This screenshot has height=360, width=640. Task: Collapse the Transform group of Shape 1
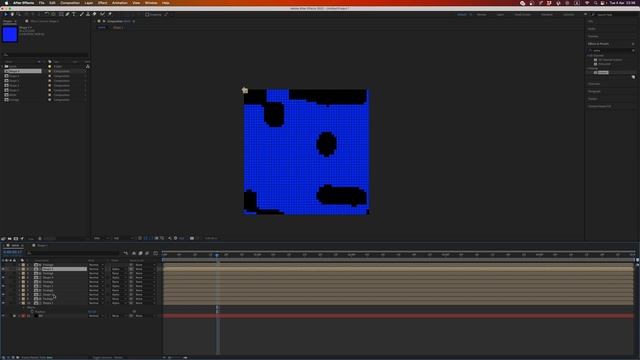[x=24, y=307]
